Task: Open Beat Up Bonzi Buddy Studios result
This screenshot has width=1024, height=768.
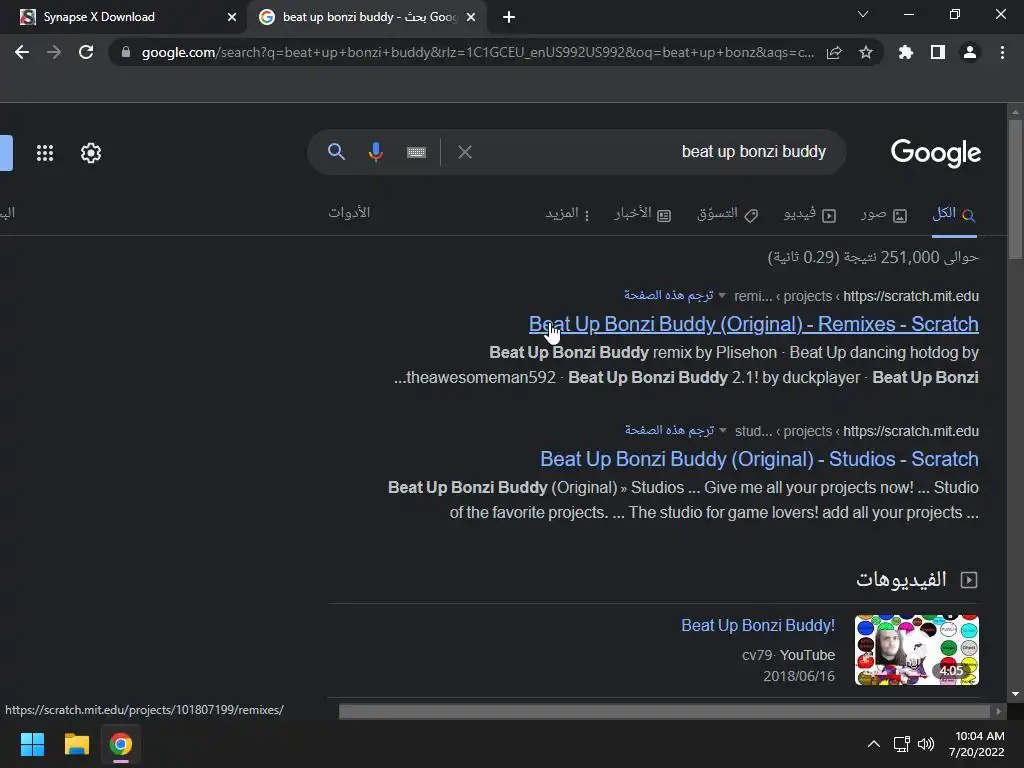Action: (x=759, y=459)
